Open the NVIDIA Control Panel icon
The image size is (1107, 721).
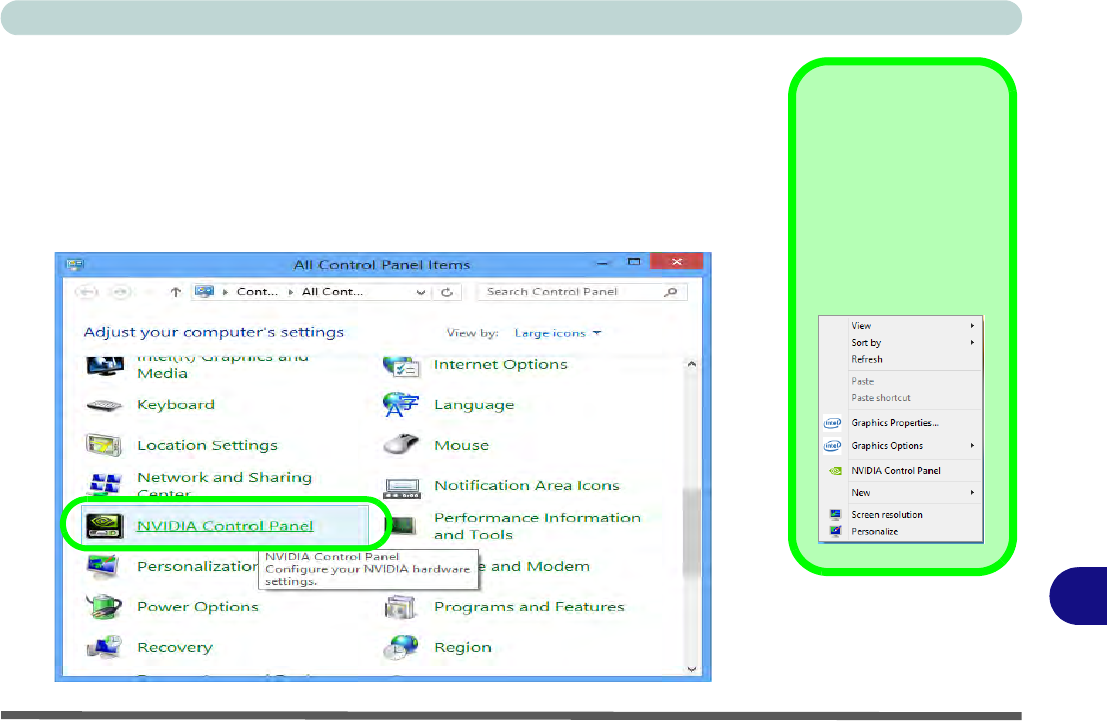tap(104, 525)
